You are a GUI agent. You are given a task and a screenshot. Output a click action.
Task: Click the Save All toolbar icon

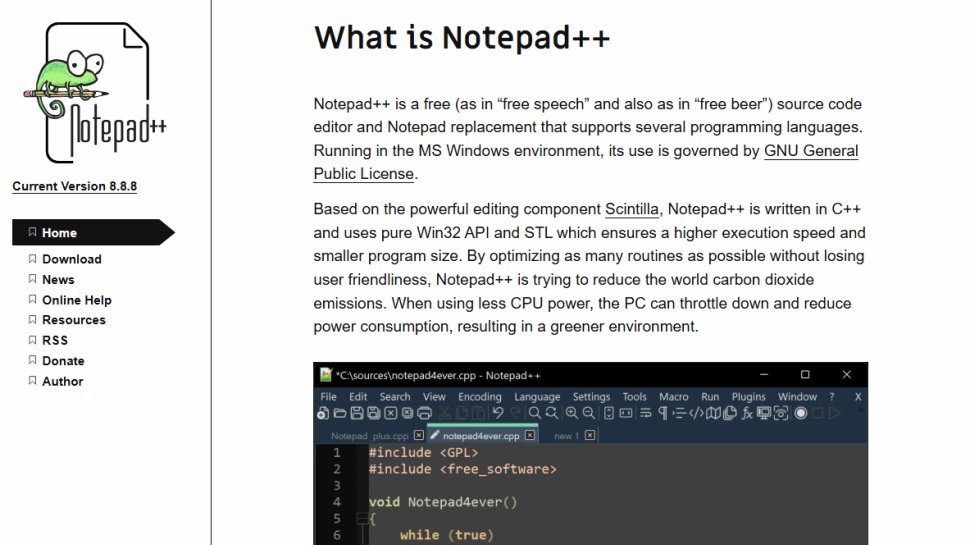[374, 413]
